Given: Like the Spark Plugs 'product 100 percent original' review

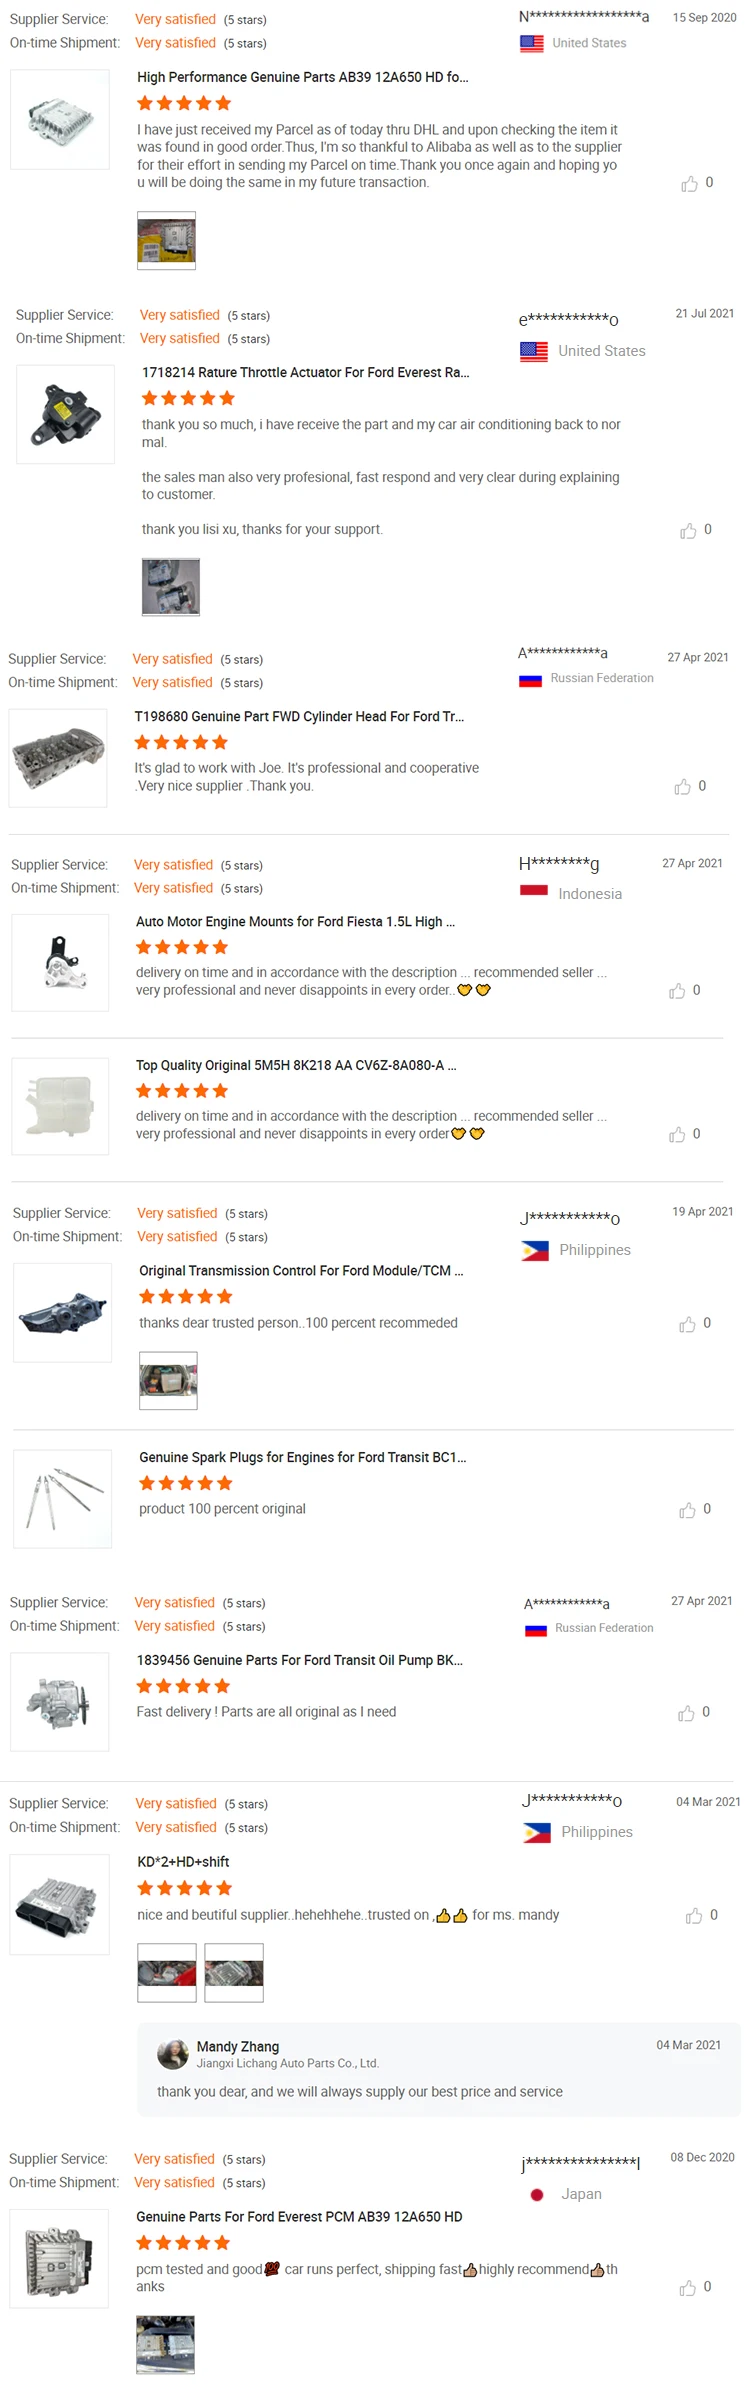Looking at the screenshot, I should tap(687, 1510).
